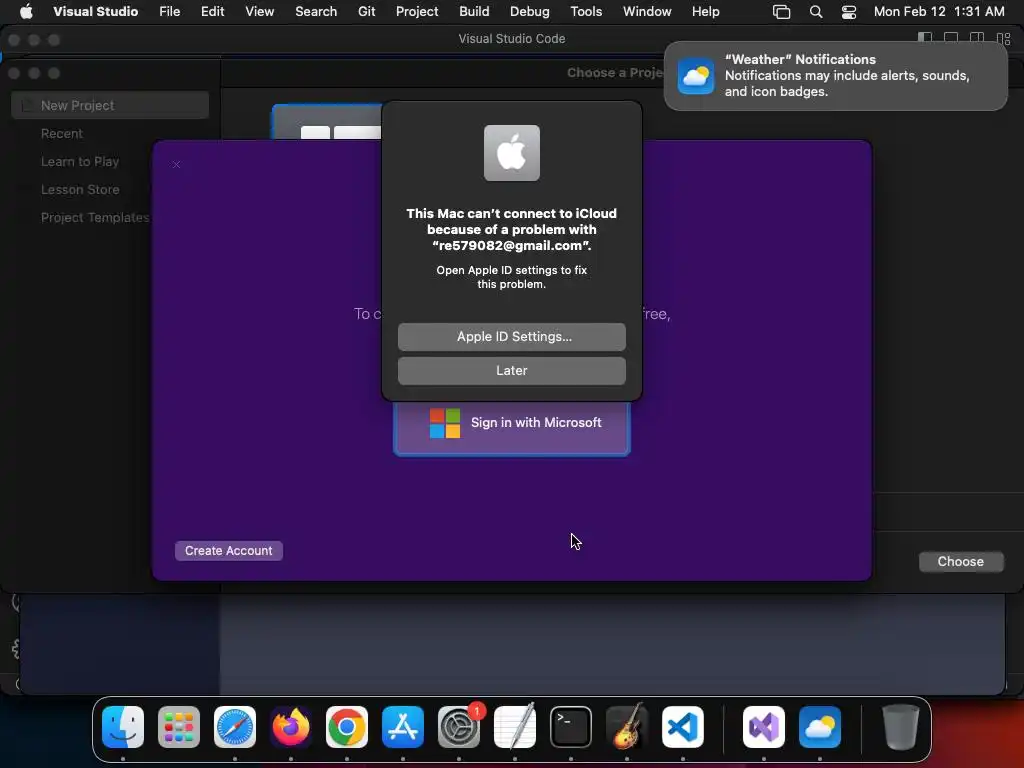Open the Trash from the Dock

901,727
